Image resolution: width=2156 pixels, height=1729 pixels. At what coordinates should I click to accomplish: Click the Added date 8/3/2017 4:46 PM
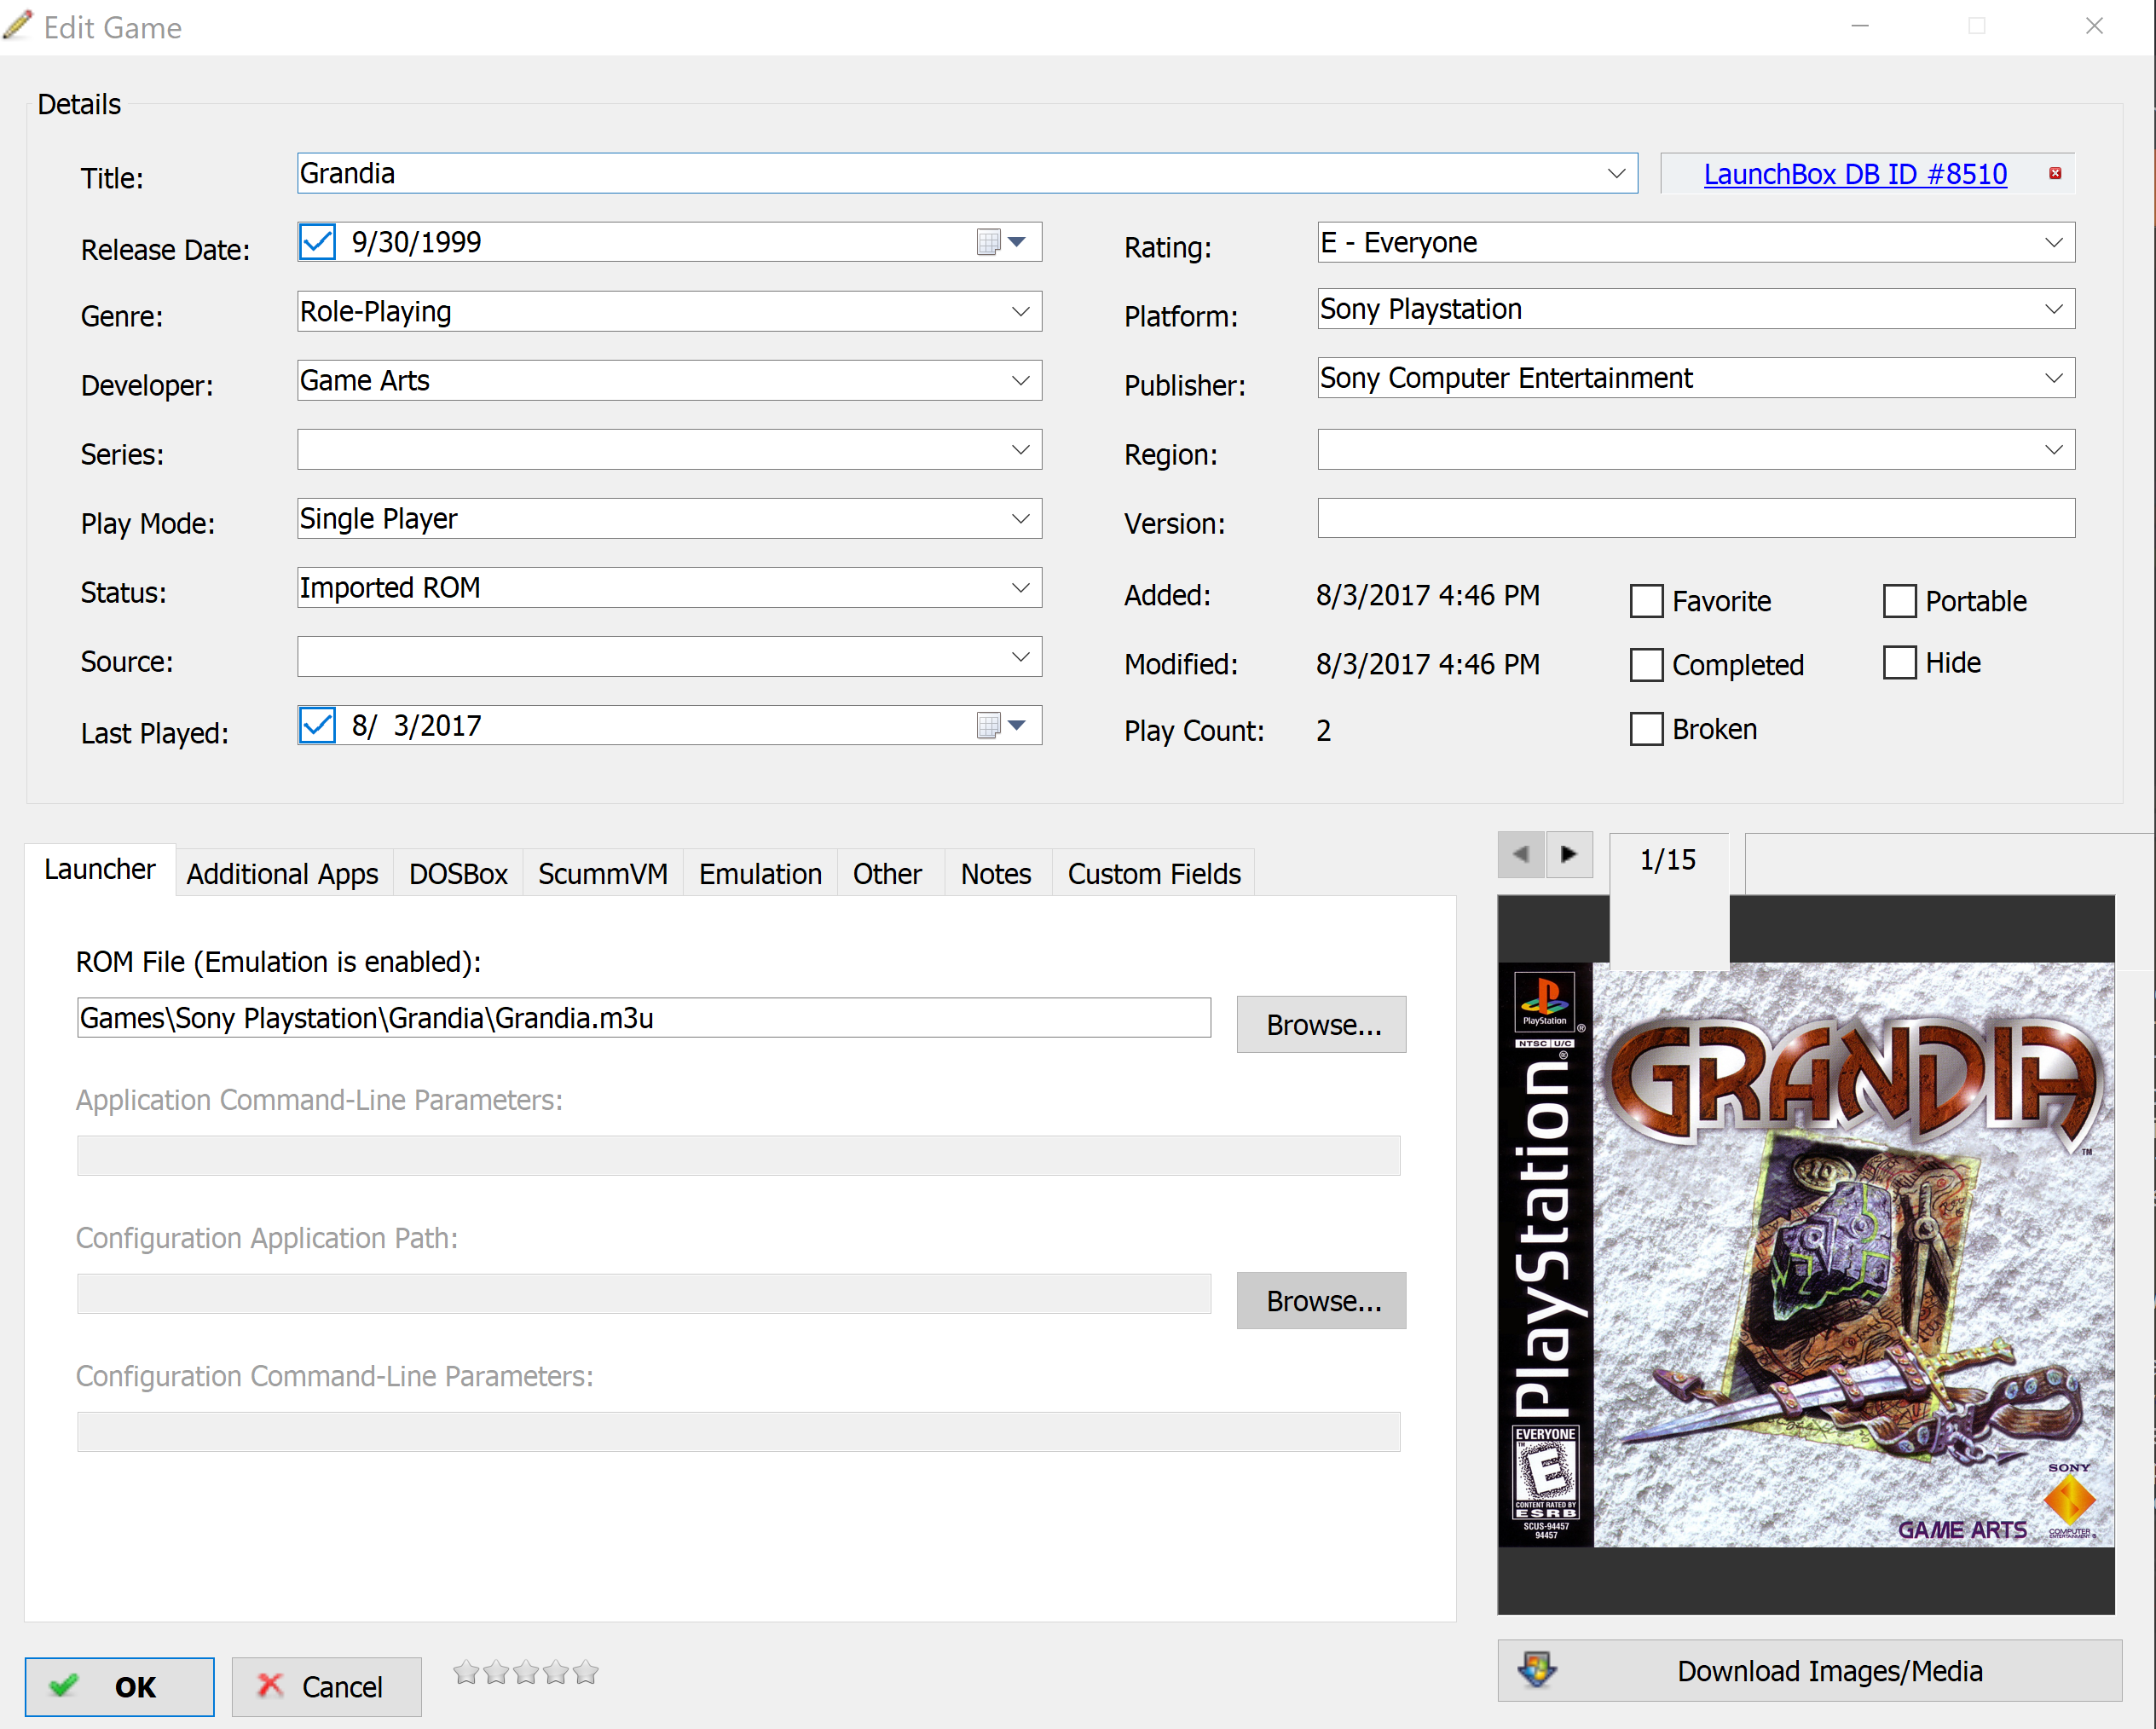point(1428,595)
